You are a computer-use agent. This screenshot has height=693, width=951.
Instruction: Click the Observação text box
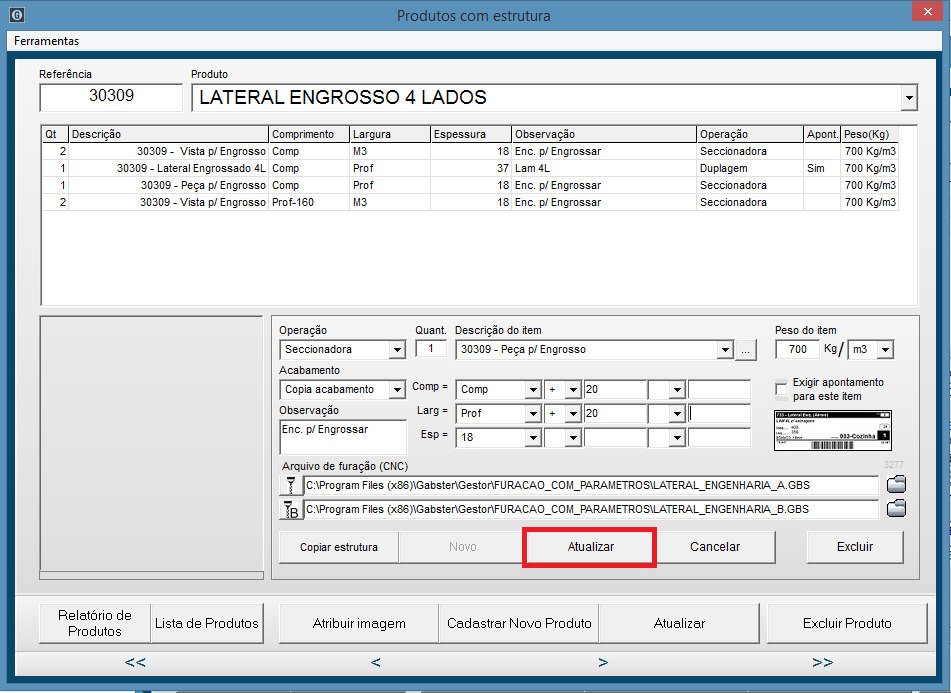coord(343,437)
